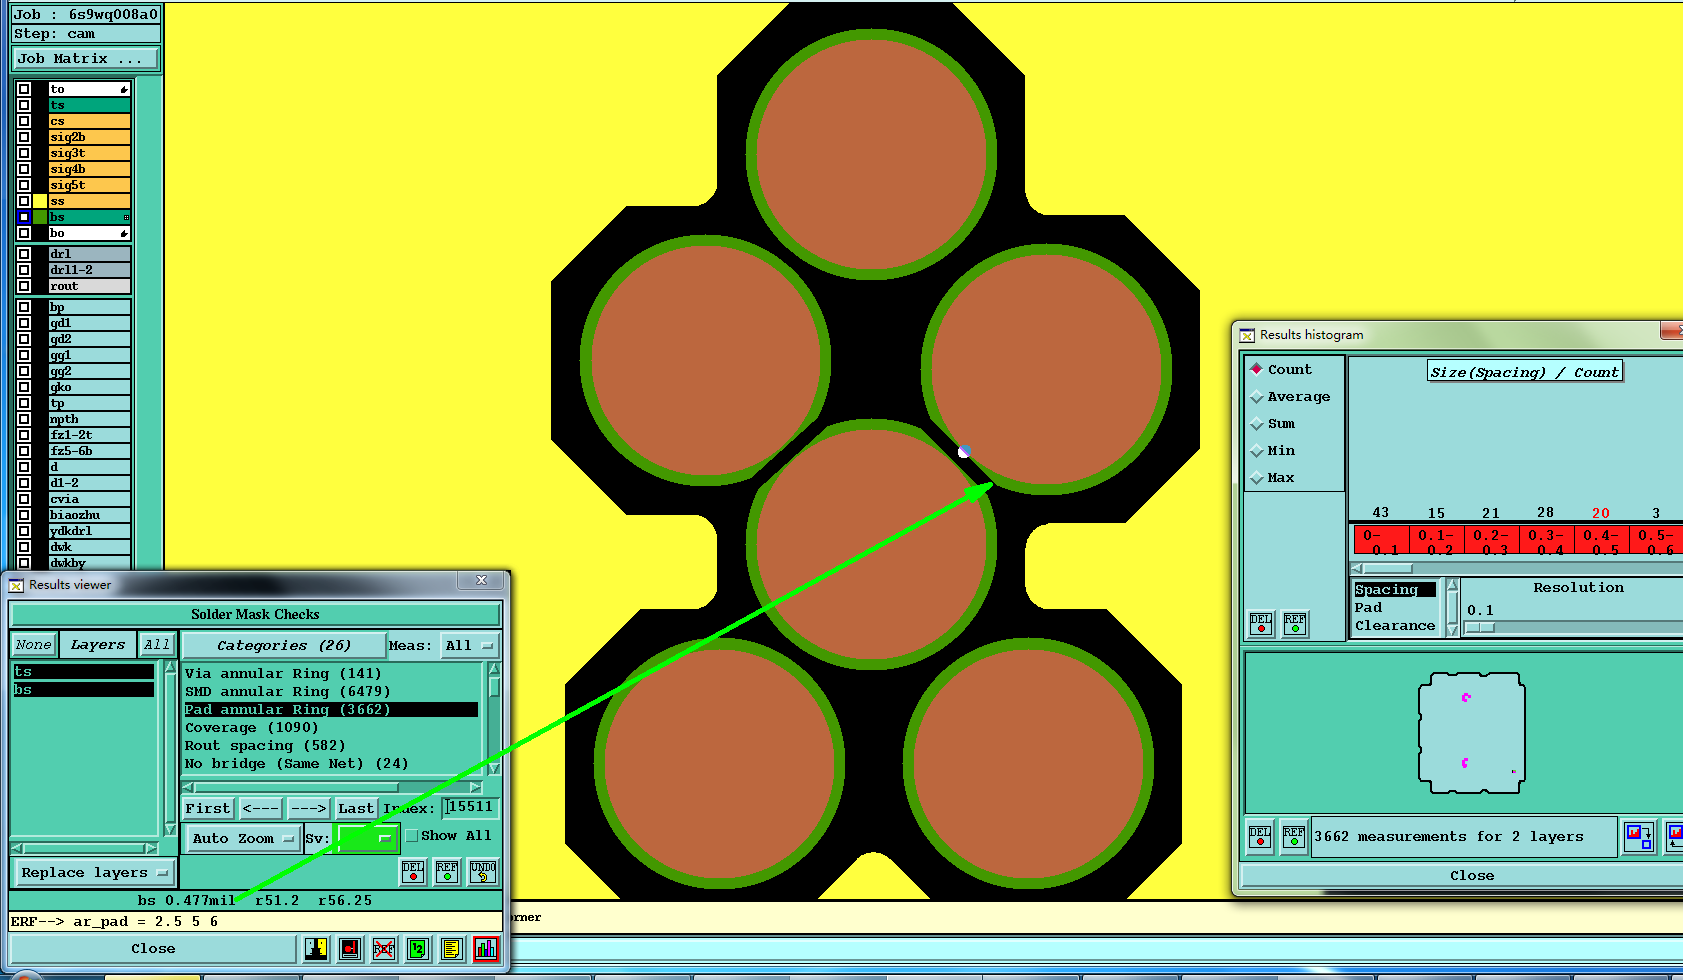
Task: Click the Index input field
Action: (471, 807)
